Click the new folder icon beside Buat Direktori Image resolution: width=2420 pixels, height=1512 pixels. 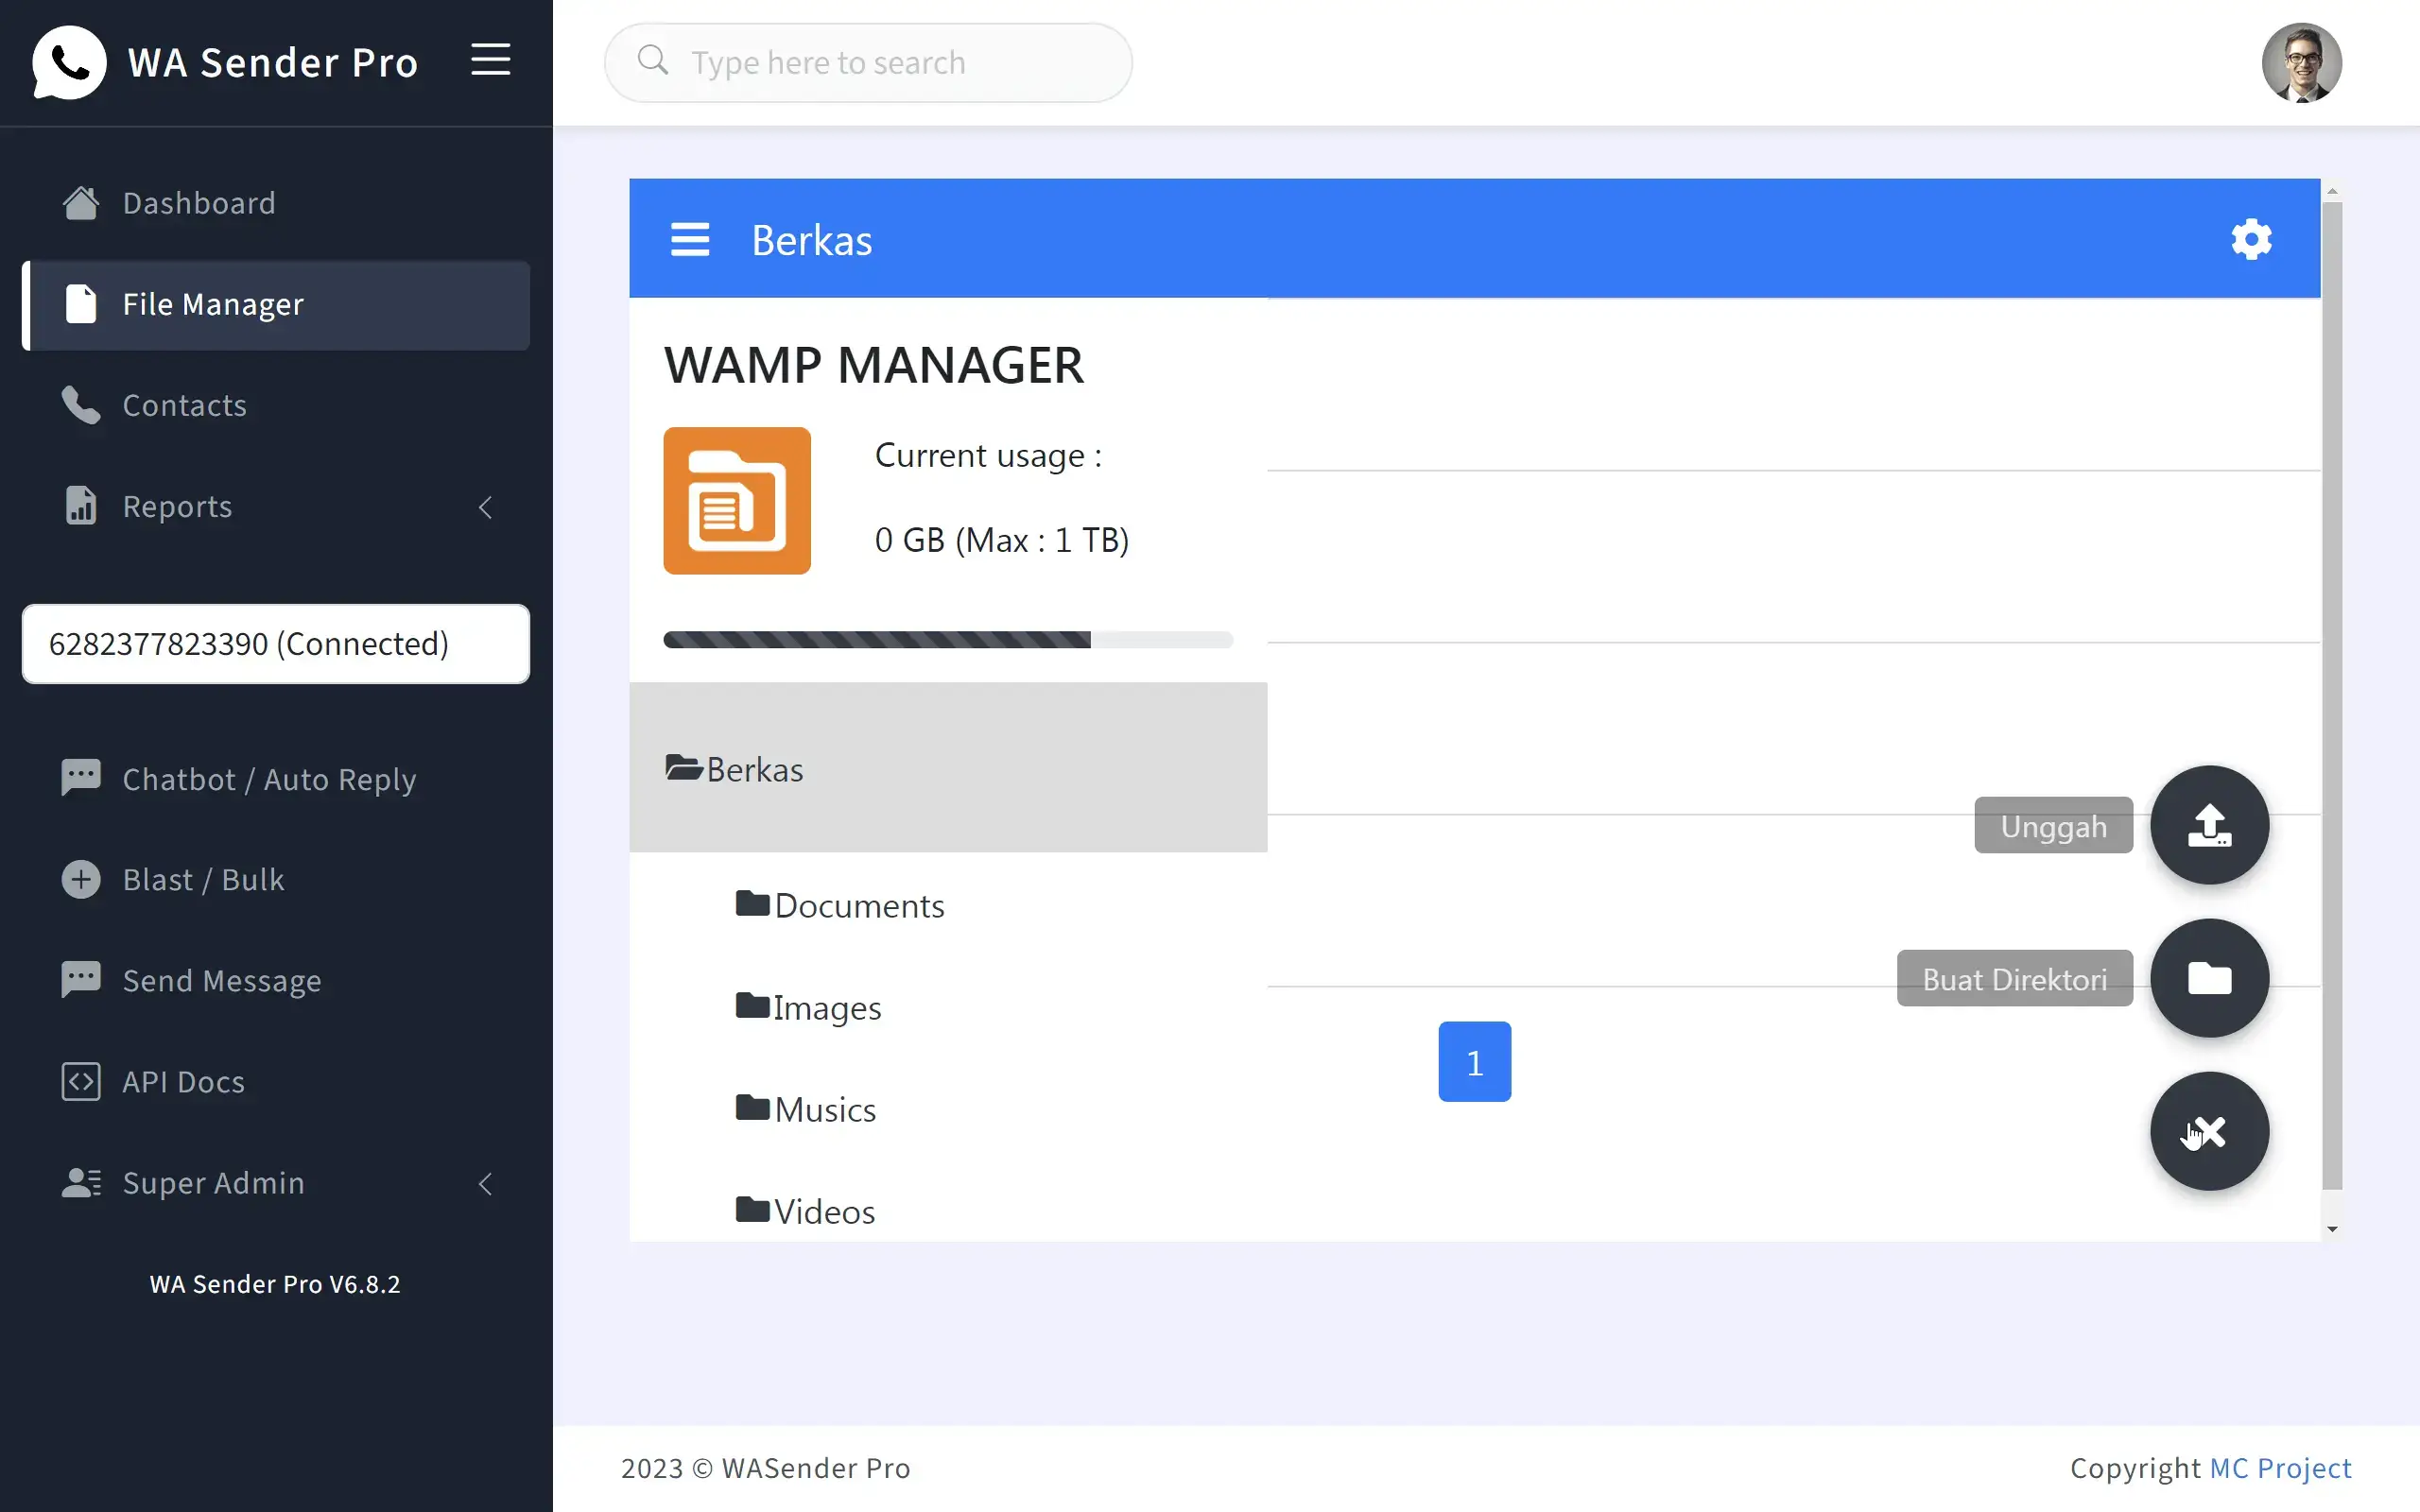(x=2209, y=978)
